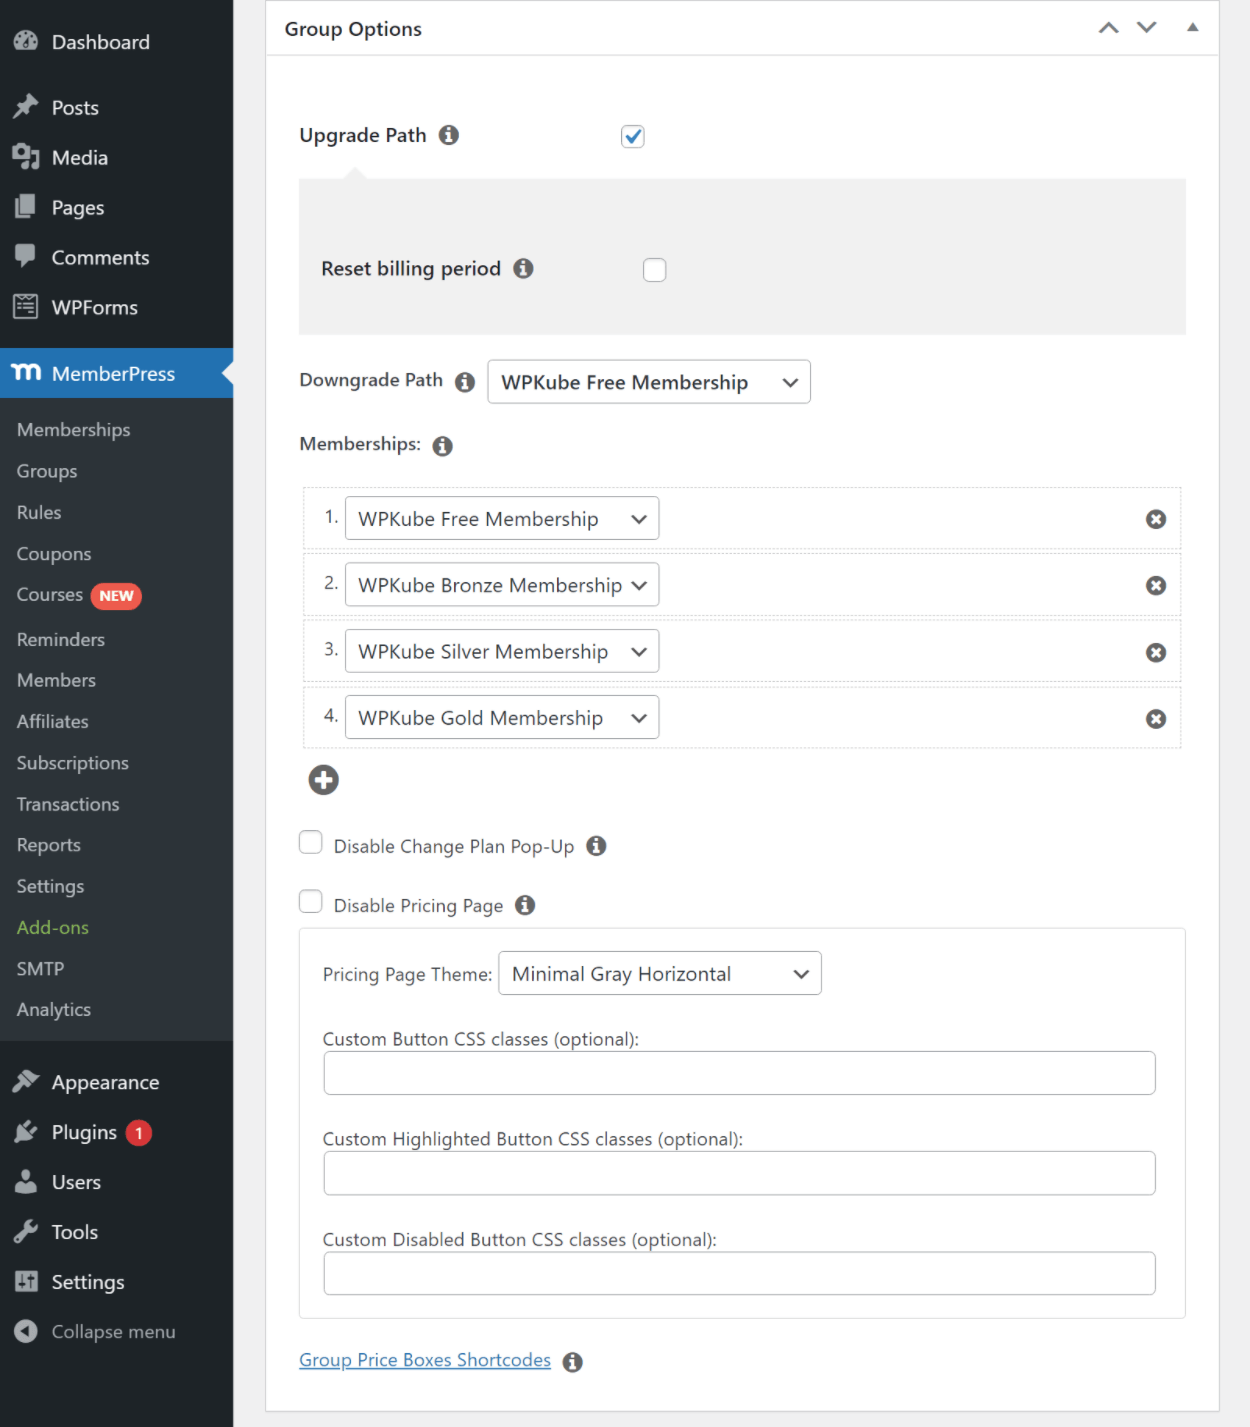Viewport: 1250px width, 1427px height.
Task: Click the Group Options panel title
Action: pyautogui.click(x=353, y=29)
